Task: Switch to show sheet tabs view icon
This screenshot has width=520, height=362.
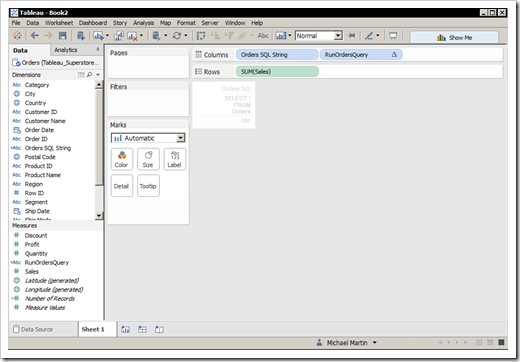Action: tap(501, 342)
